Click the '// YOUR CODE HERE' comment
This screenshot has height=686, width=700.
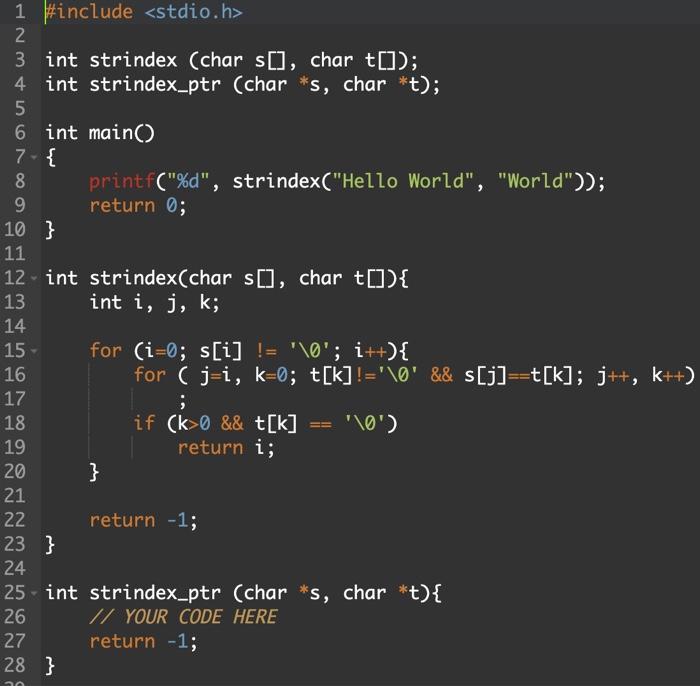click(183, 617)
